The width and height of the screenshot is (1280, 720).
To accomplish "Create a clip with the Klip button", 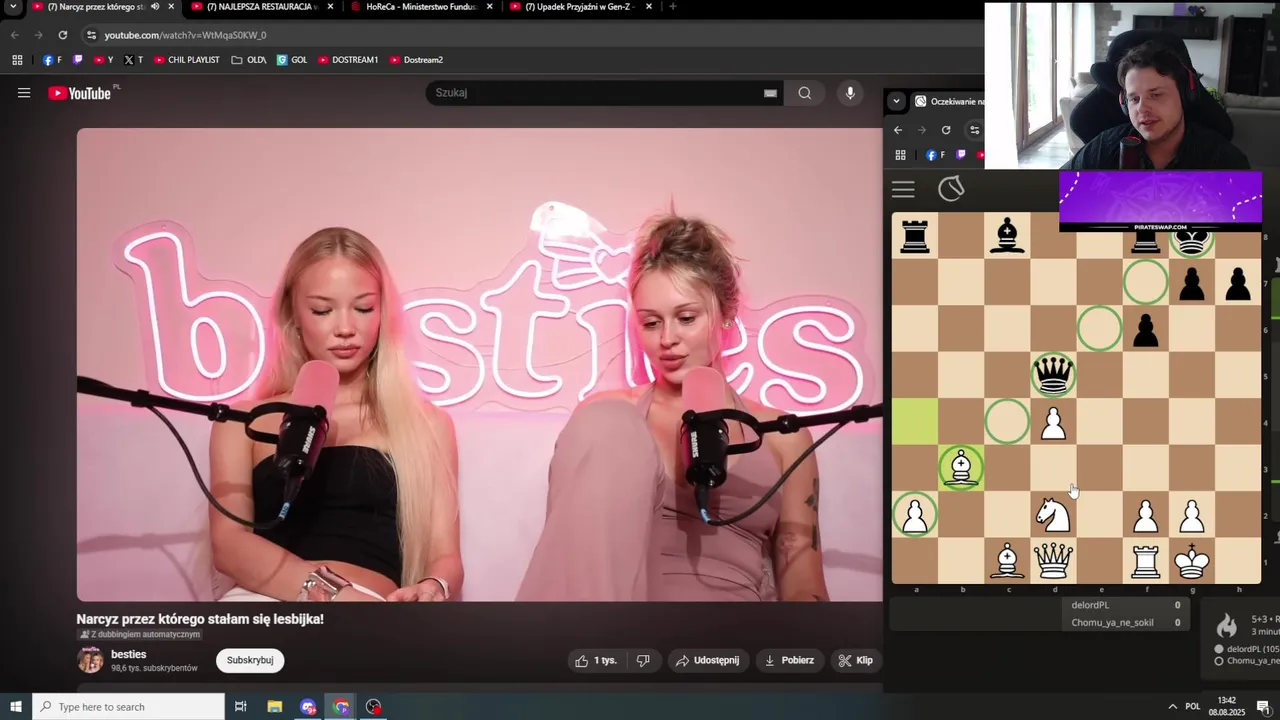I will coord(856,660).
